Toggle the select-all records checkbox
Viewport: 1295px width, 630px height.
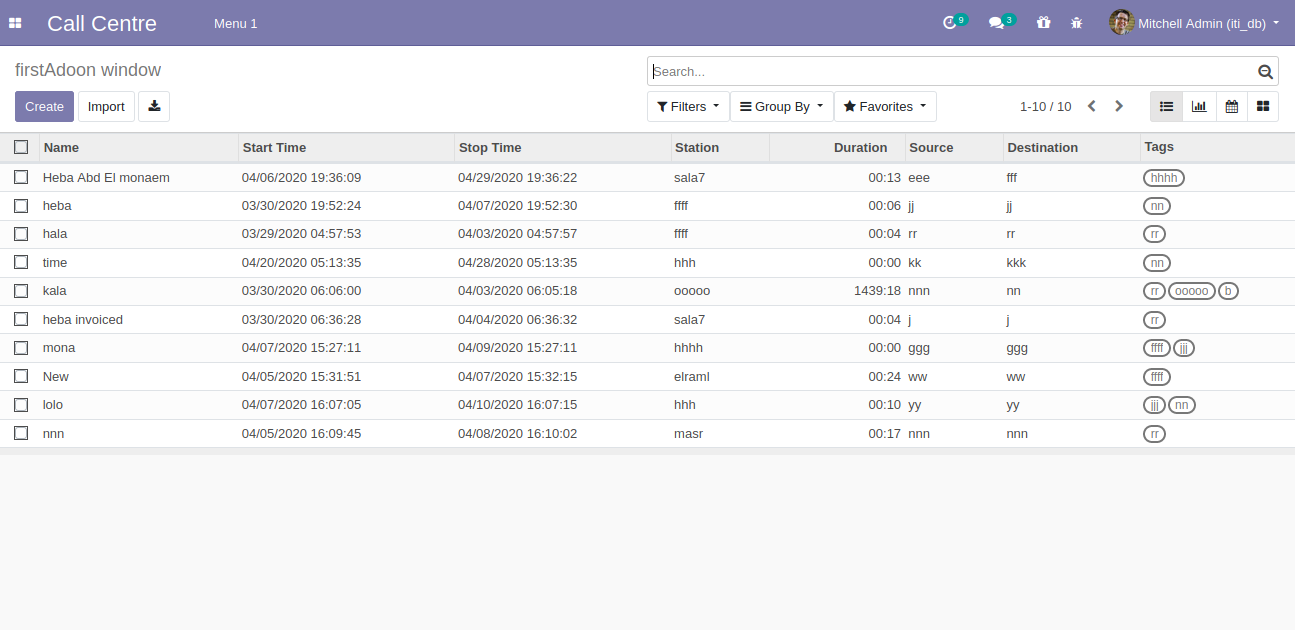tap(21, 146)
